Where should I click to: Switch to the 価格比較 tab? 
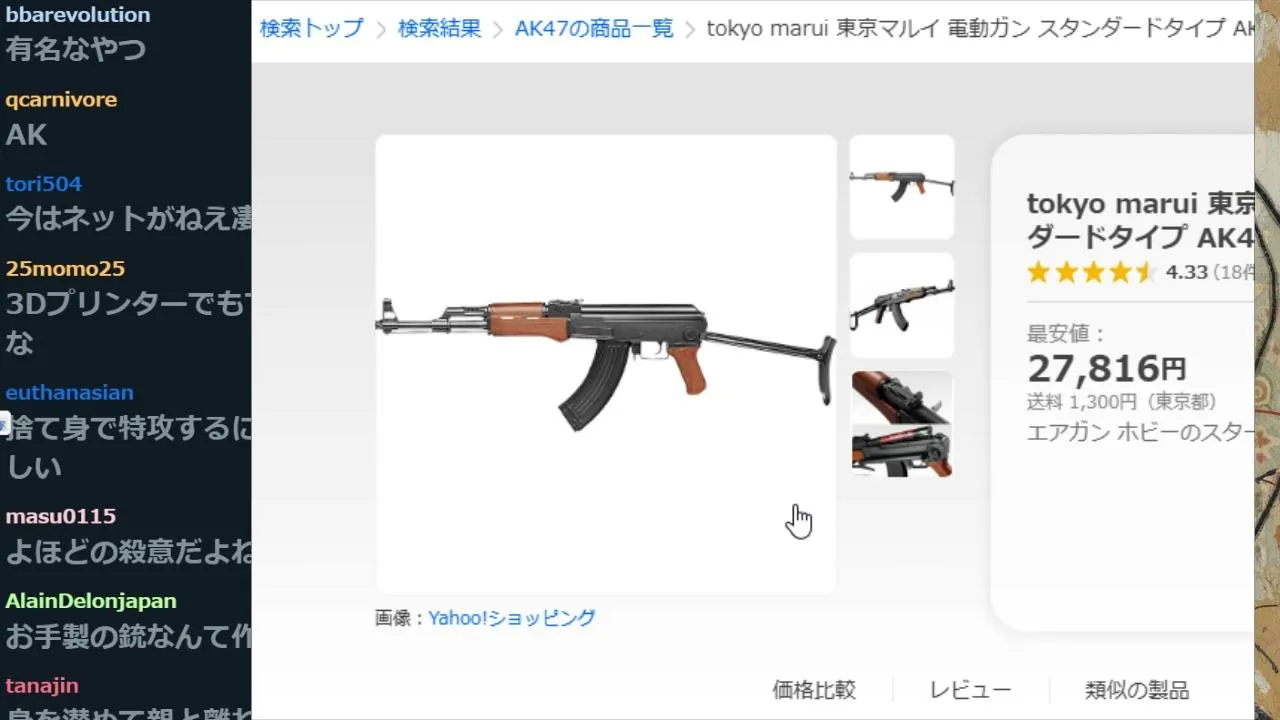[x=814, y=690]
